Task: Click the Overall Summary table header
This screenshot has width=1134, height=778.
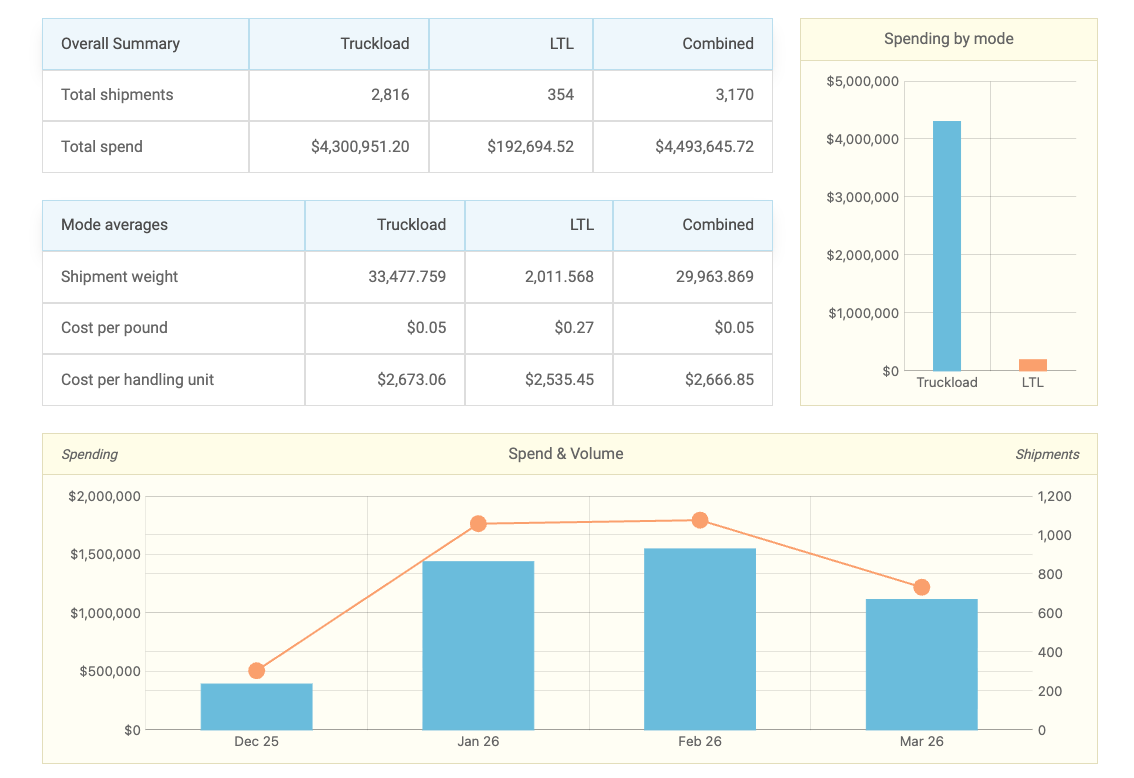Action: 120,44
